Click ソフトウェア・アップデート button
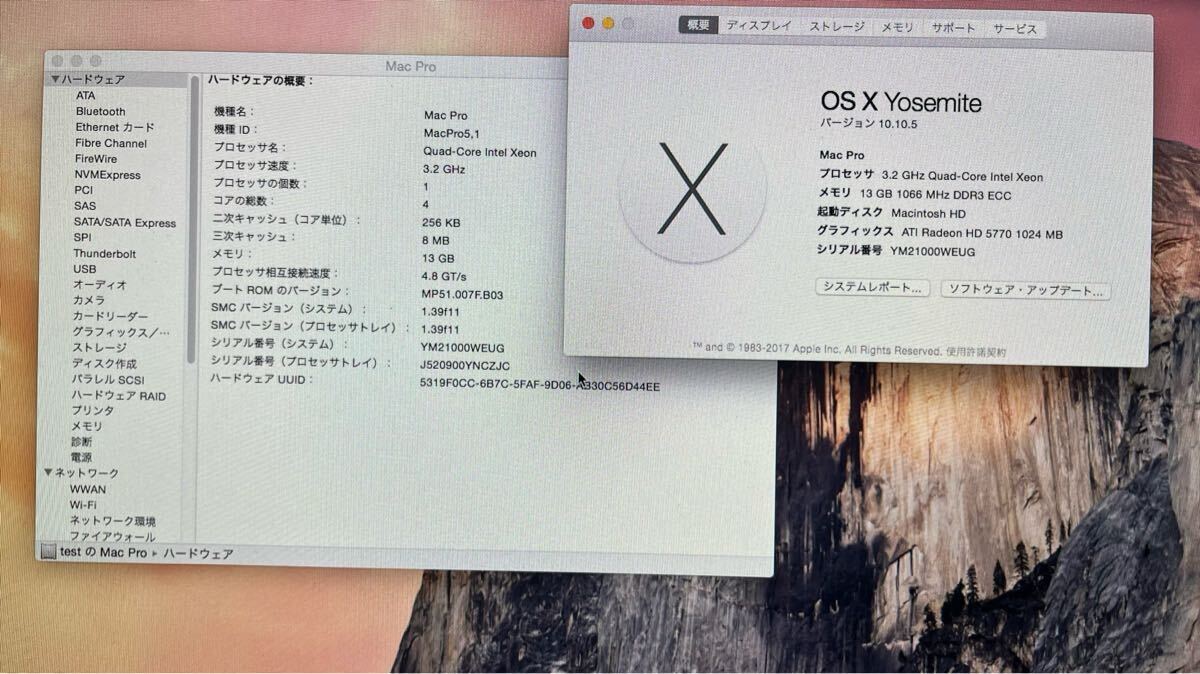Viewport: 1200px width, 674px height. click(x=1025, y=291)
